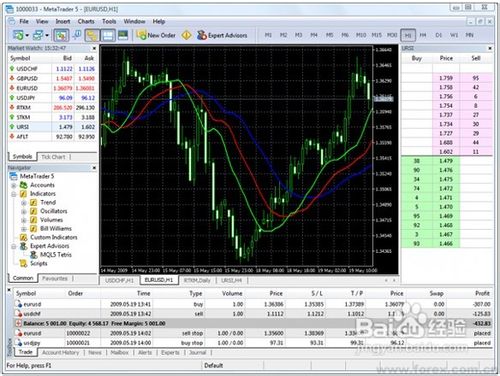500x376 pixels.
Task: Click buy price 1.479 in depth panel
Action: point(446,161)
